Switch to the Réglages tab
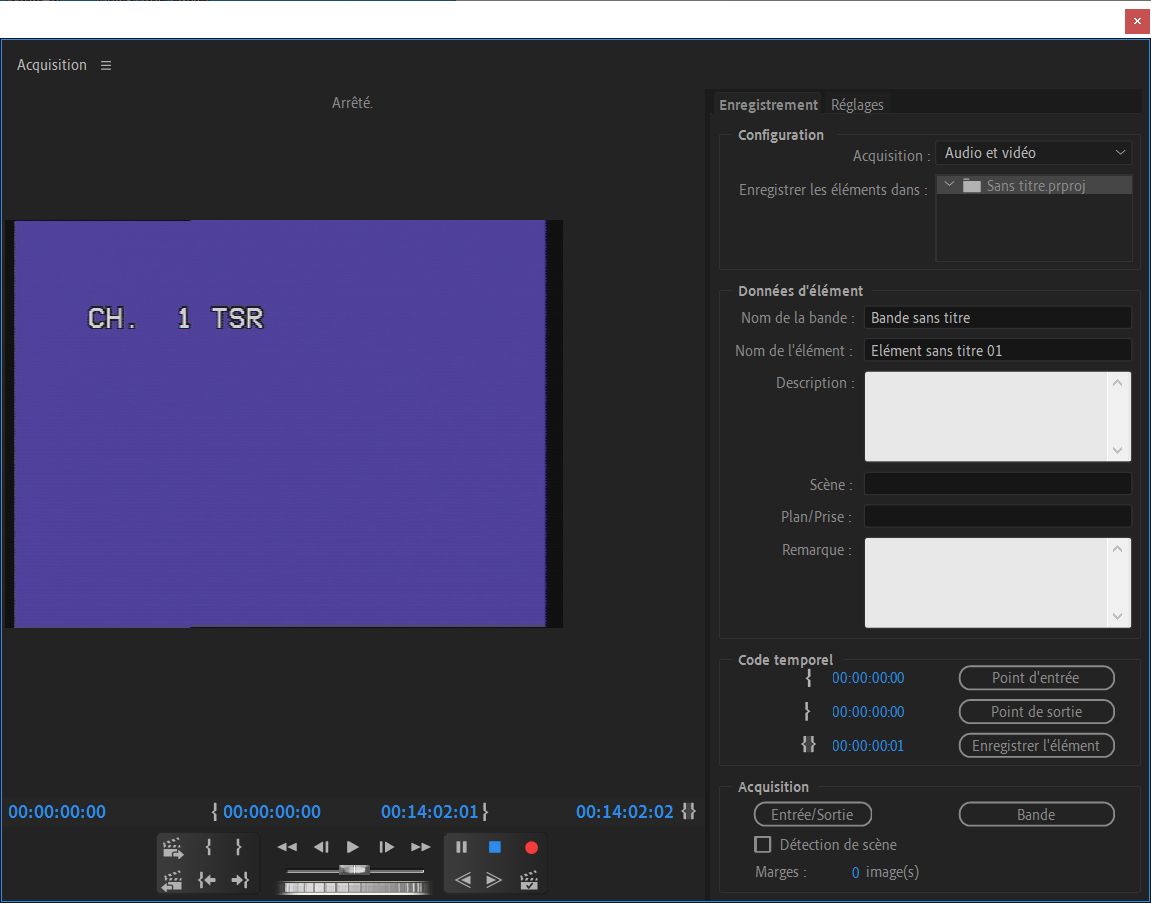1151x903 pixels. [857, 105]
